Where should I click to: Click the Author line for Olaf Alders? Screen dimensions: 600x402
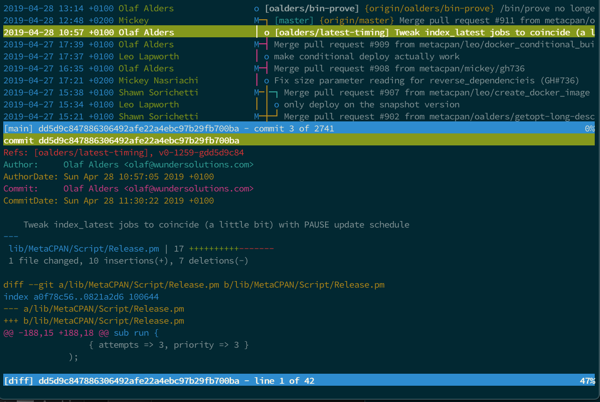click(x=128, y=165)
